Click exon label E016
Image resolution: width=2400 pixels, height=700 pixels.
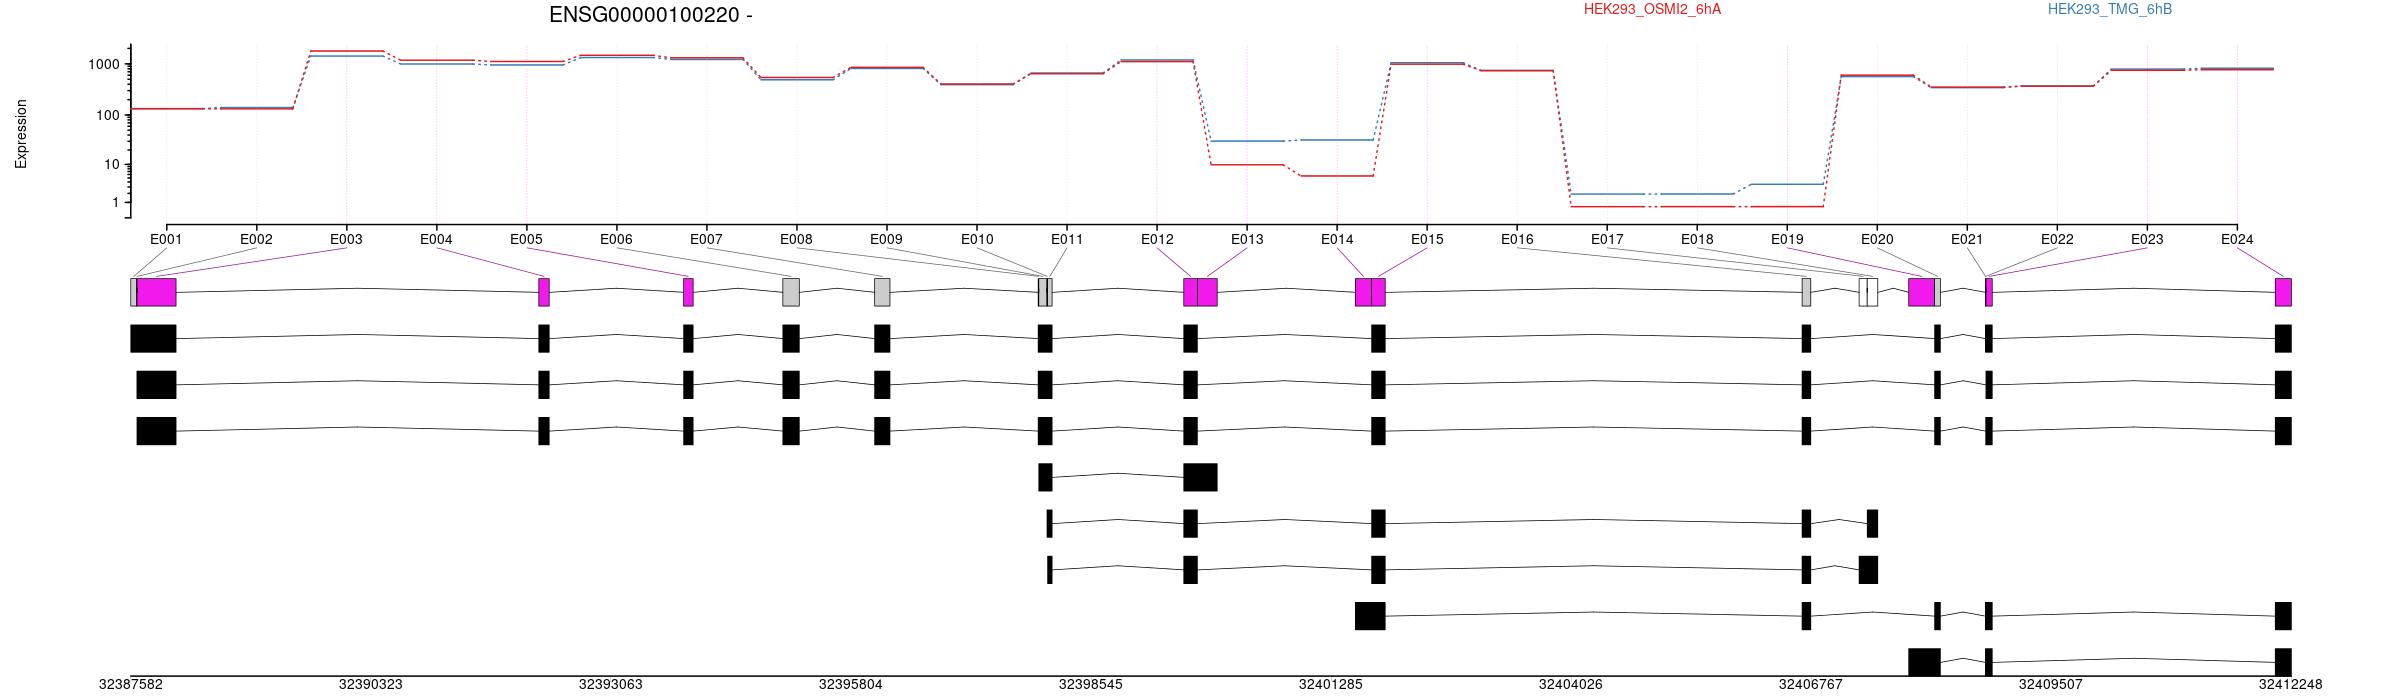(x=1517, y=239)
